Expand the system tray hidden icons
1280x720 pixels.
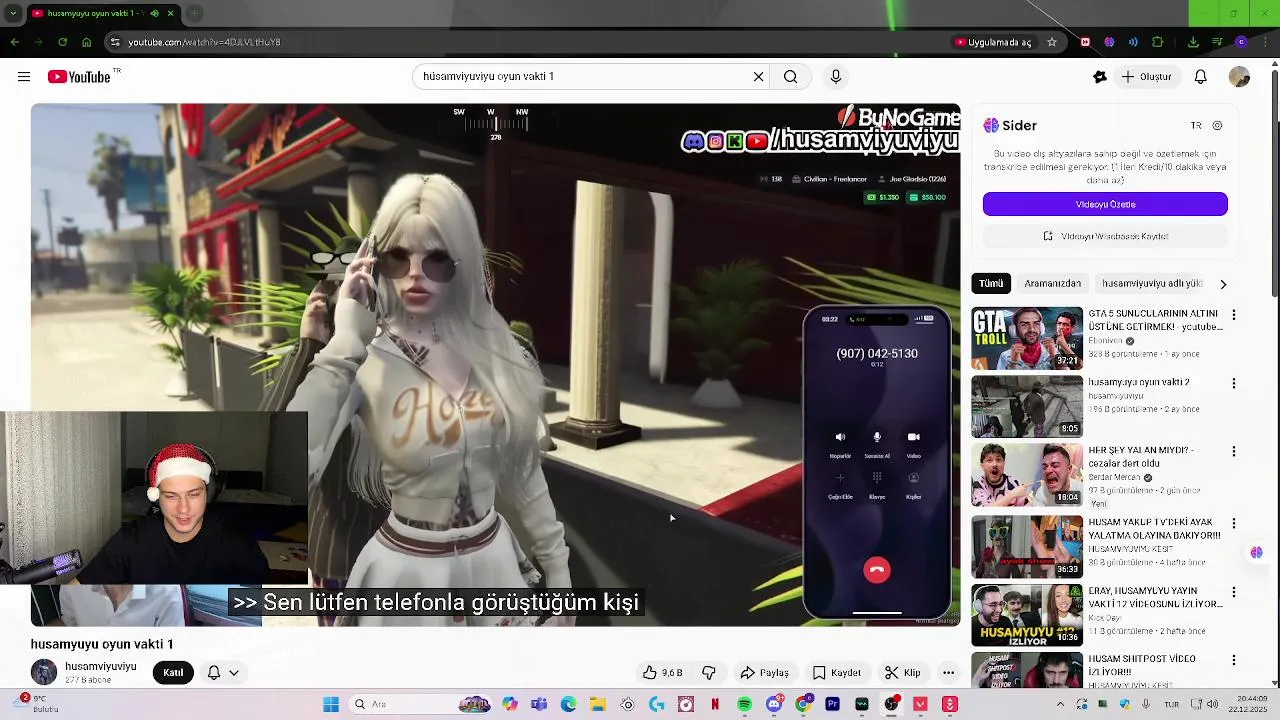pos(1061,704)
